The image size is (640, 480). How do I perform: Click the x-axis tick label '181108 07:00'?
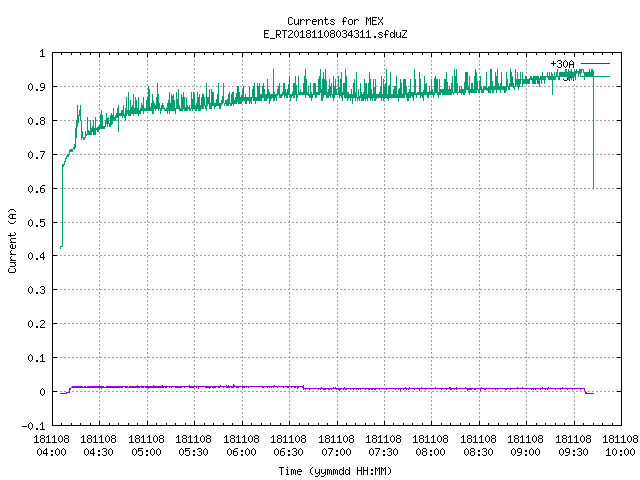(x=336, y=446)
